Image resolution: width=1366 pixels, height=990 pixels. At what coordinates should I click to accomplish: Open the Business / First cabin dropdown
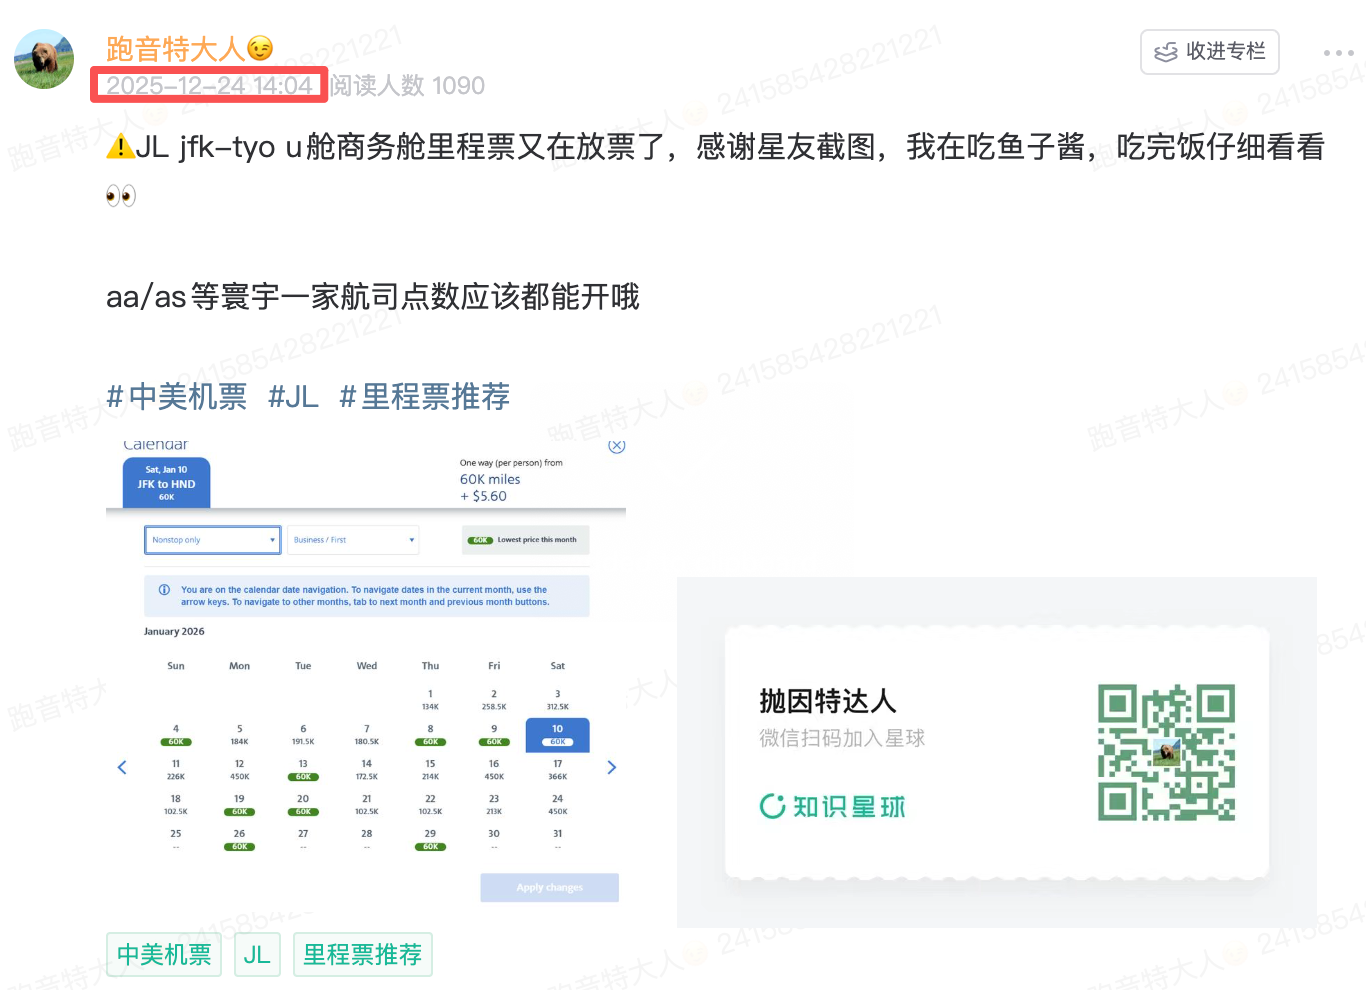(x=353, y=539)
